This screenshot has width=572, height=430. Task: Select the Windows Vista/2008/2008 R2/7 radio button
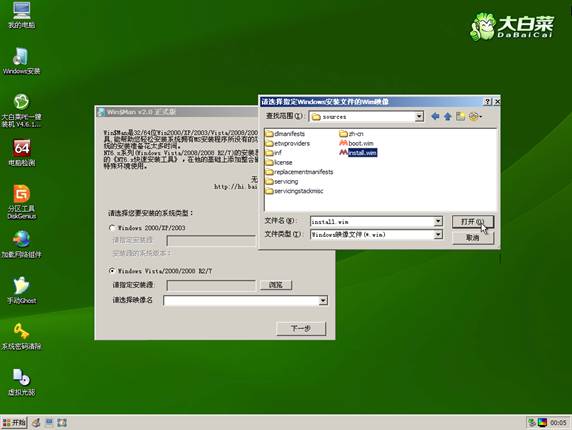pyautogui.click(x=112, y=271)
